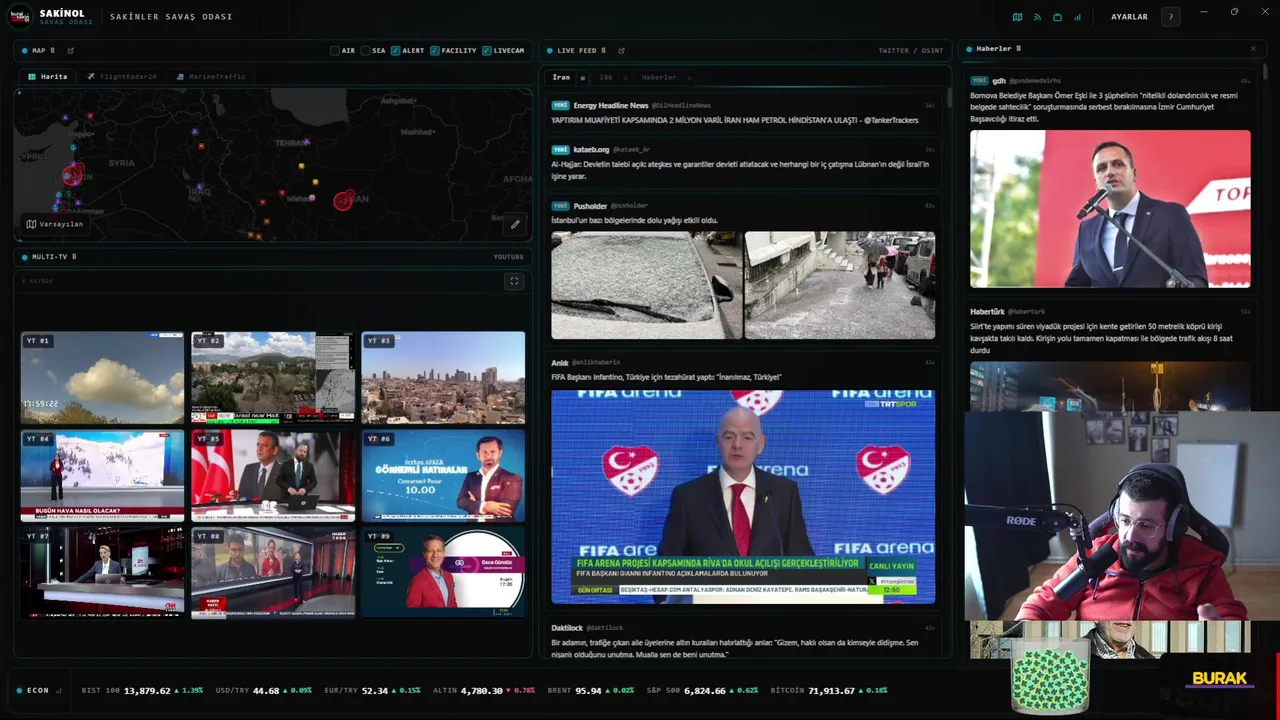Click the kataeb.org post source name

[x=591, y=149]
